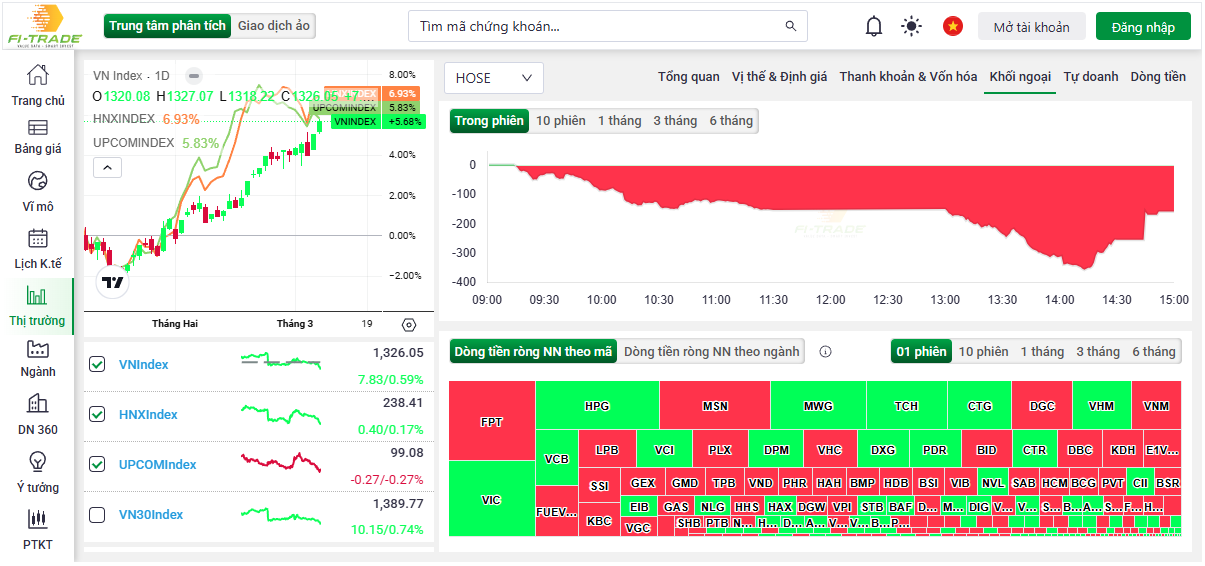The image size is (1205, 566).
Task: Uncheck the UPCOMIndex checkbox
Action: (97, 465)
